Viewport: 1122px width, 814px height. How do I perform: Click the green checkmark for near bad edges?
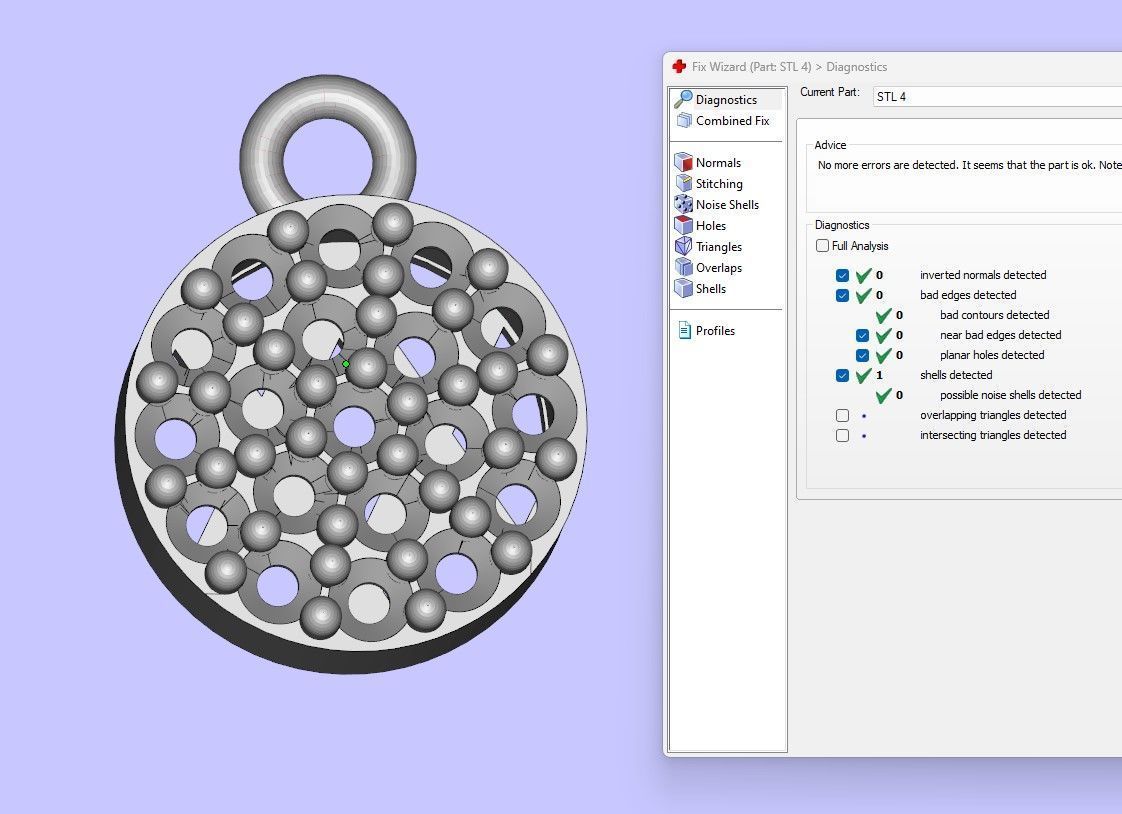tap(884, 335)
